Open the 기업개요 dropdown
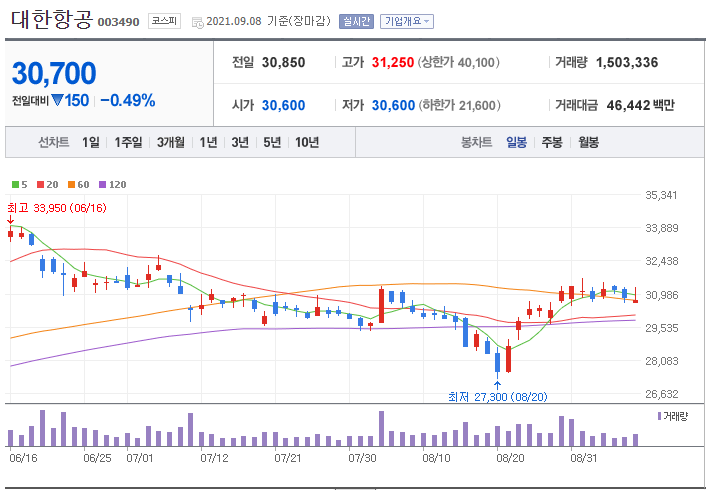The width and height of the screenshot is (706, 490). (x=407, y=21)
